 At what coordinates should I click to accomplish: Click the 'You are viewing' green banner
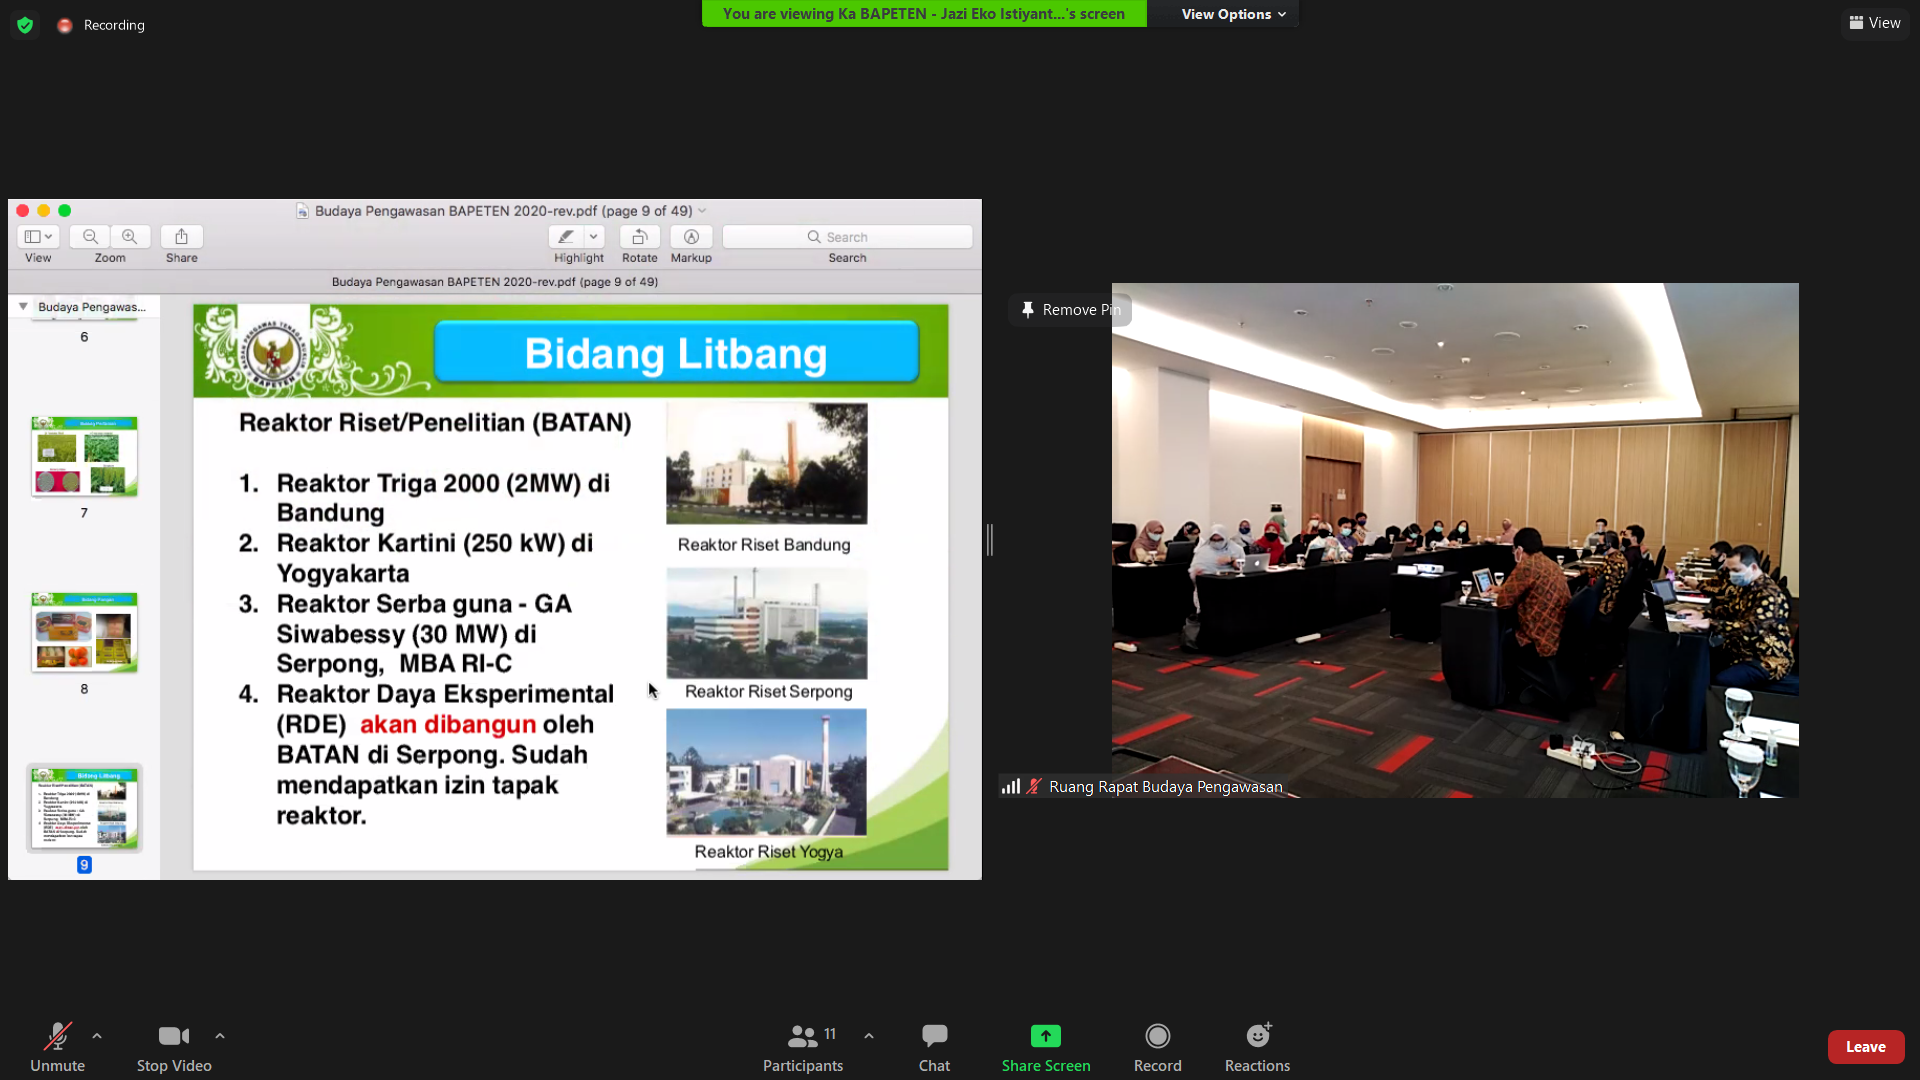(x=924, y=14)
